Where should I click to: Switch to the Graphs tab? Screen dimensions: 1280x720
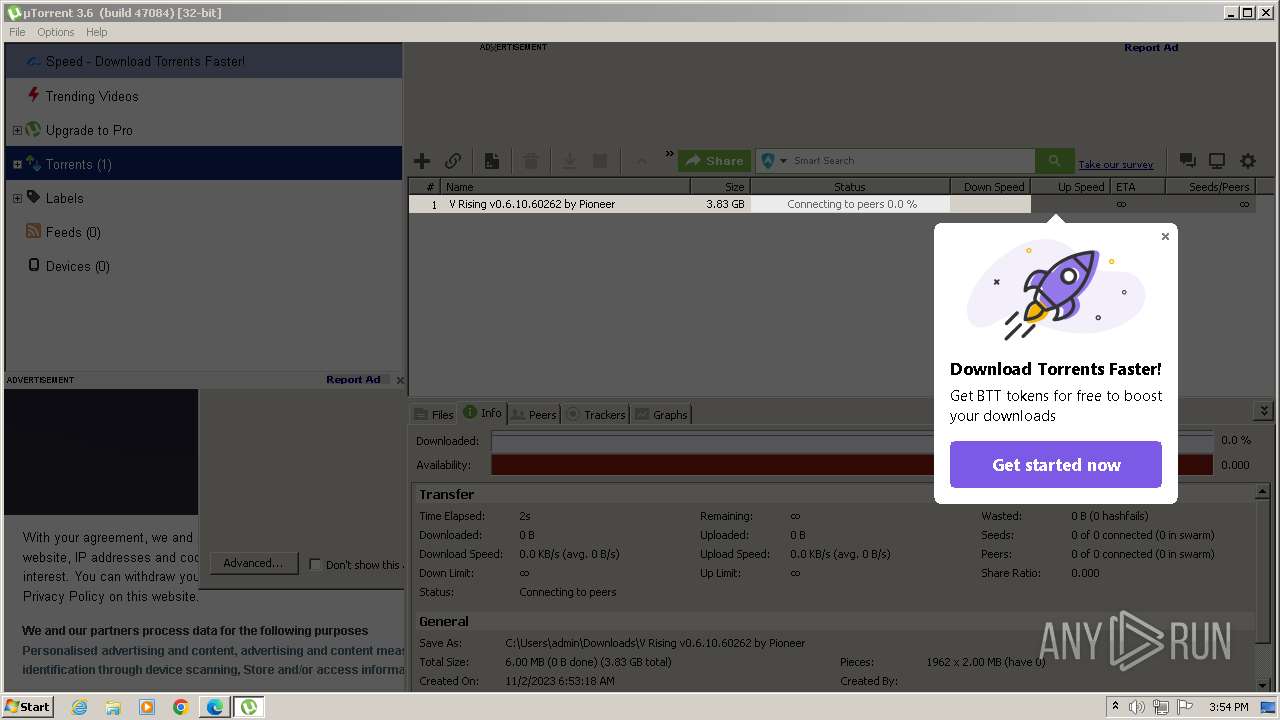[661, 414]
